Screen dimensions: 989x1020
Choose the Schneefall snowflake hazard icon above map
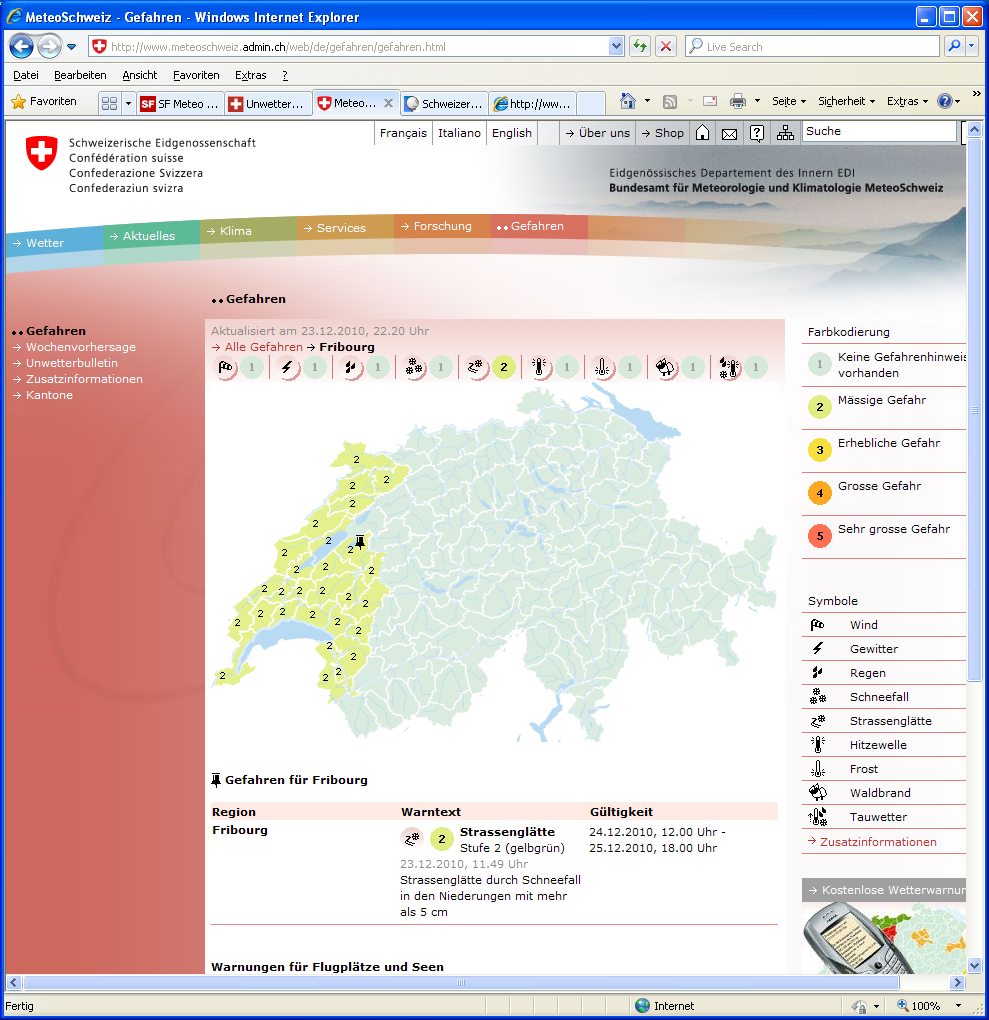[414, 368]
